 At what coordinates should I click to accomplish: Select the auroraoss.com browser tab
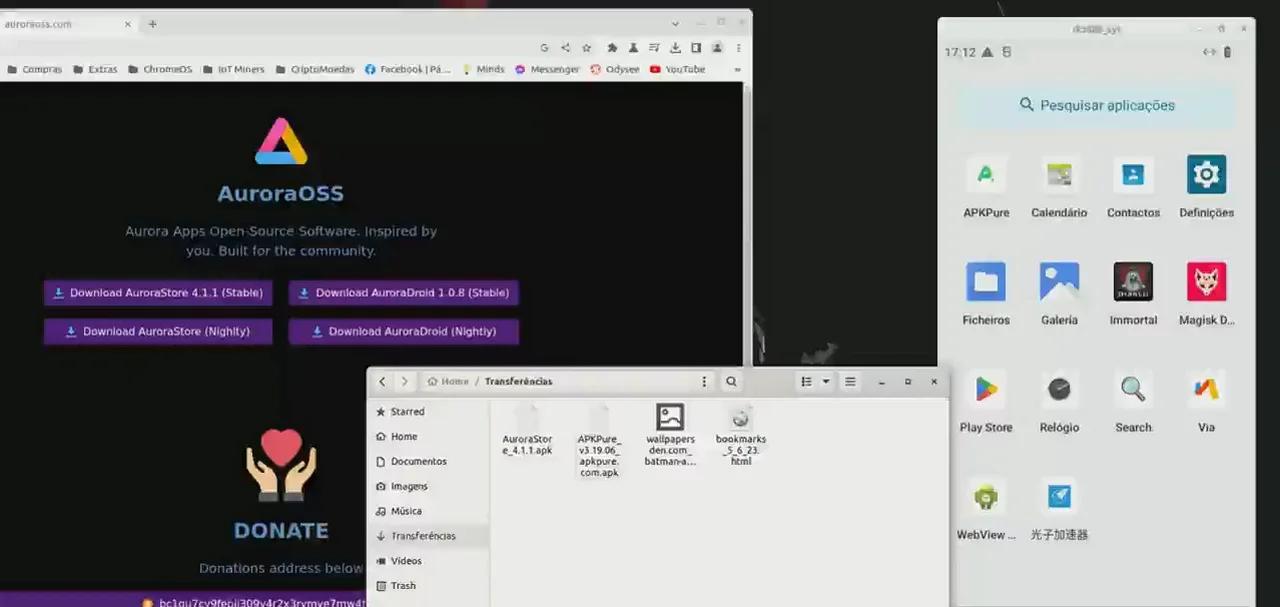point(65,23)
